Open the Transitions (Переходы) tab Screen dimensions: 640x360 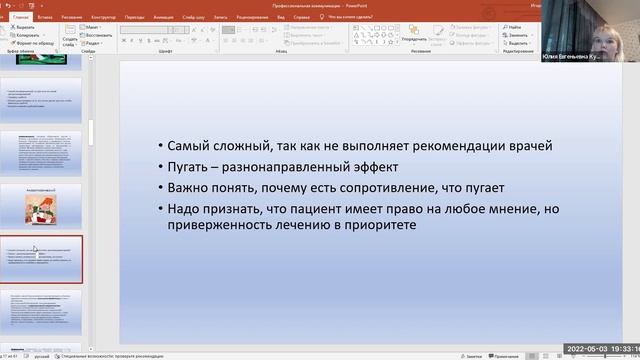tap(135, 17)
